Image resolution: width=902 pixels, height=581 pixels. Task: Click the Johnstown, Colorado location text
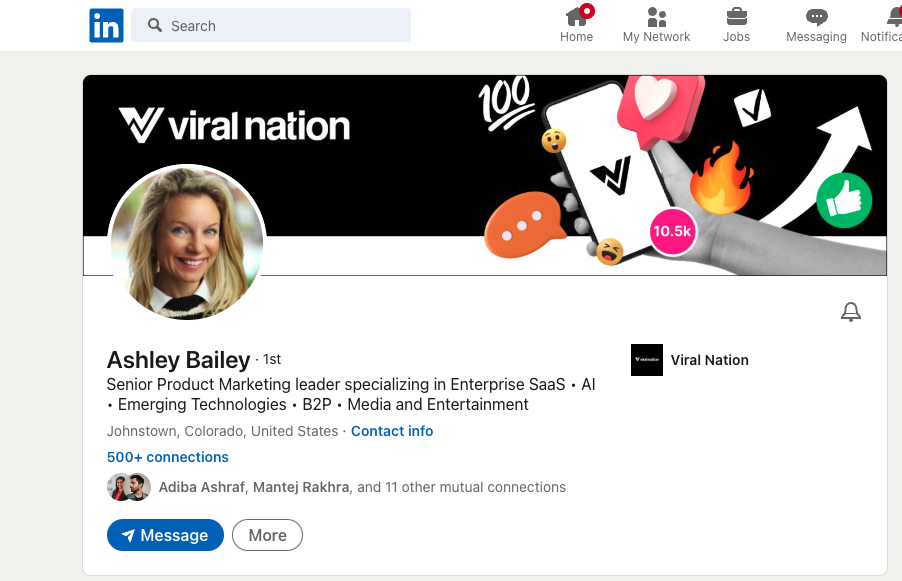pyautogui.click(x=223, y=431)
